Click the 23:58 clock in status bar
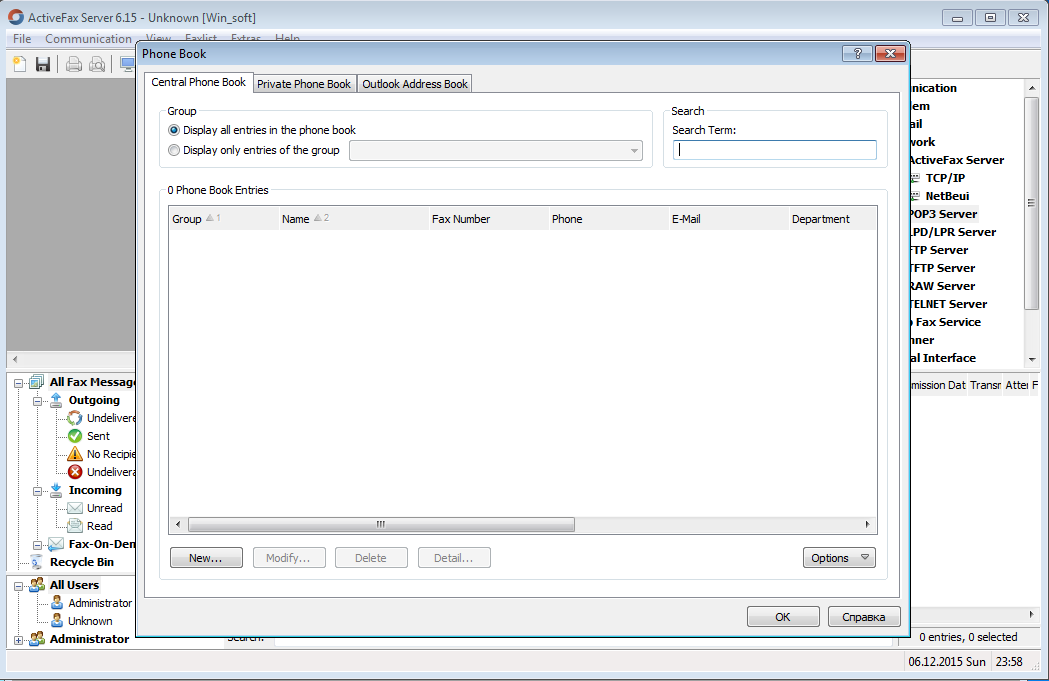The width and height of the screenshot is (1049, 681). (1009, 662)
